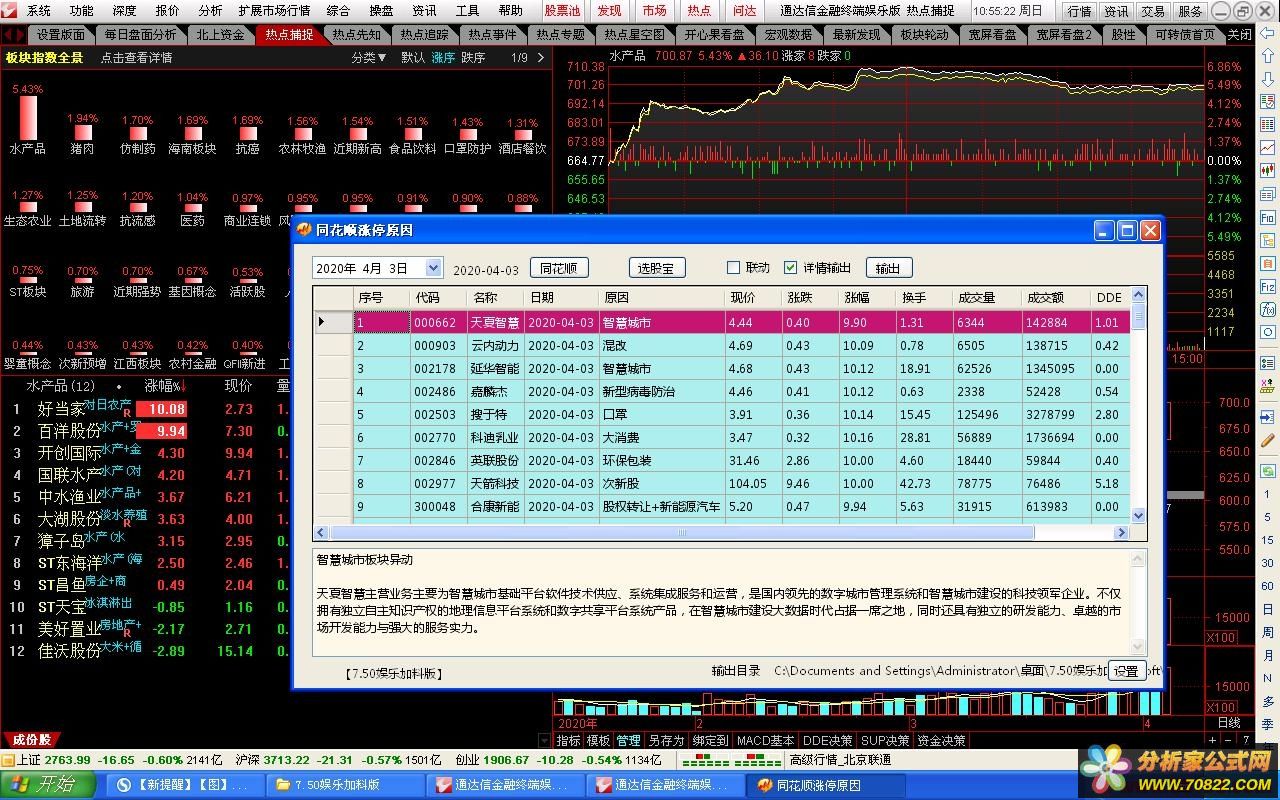Click the 股票池 toolbar button
Viewport: 1280px width, 800px height.
[x=562, y=11]
